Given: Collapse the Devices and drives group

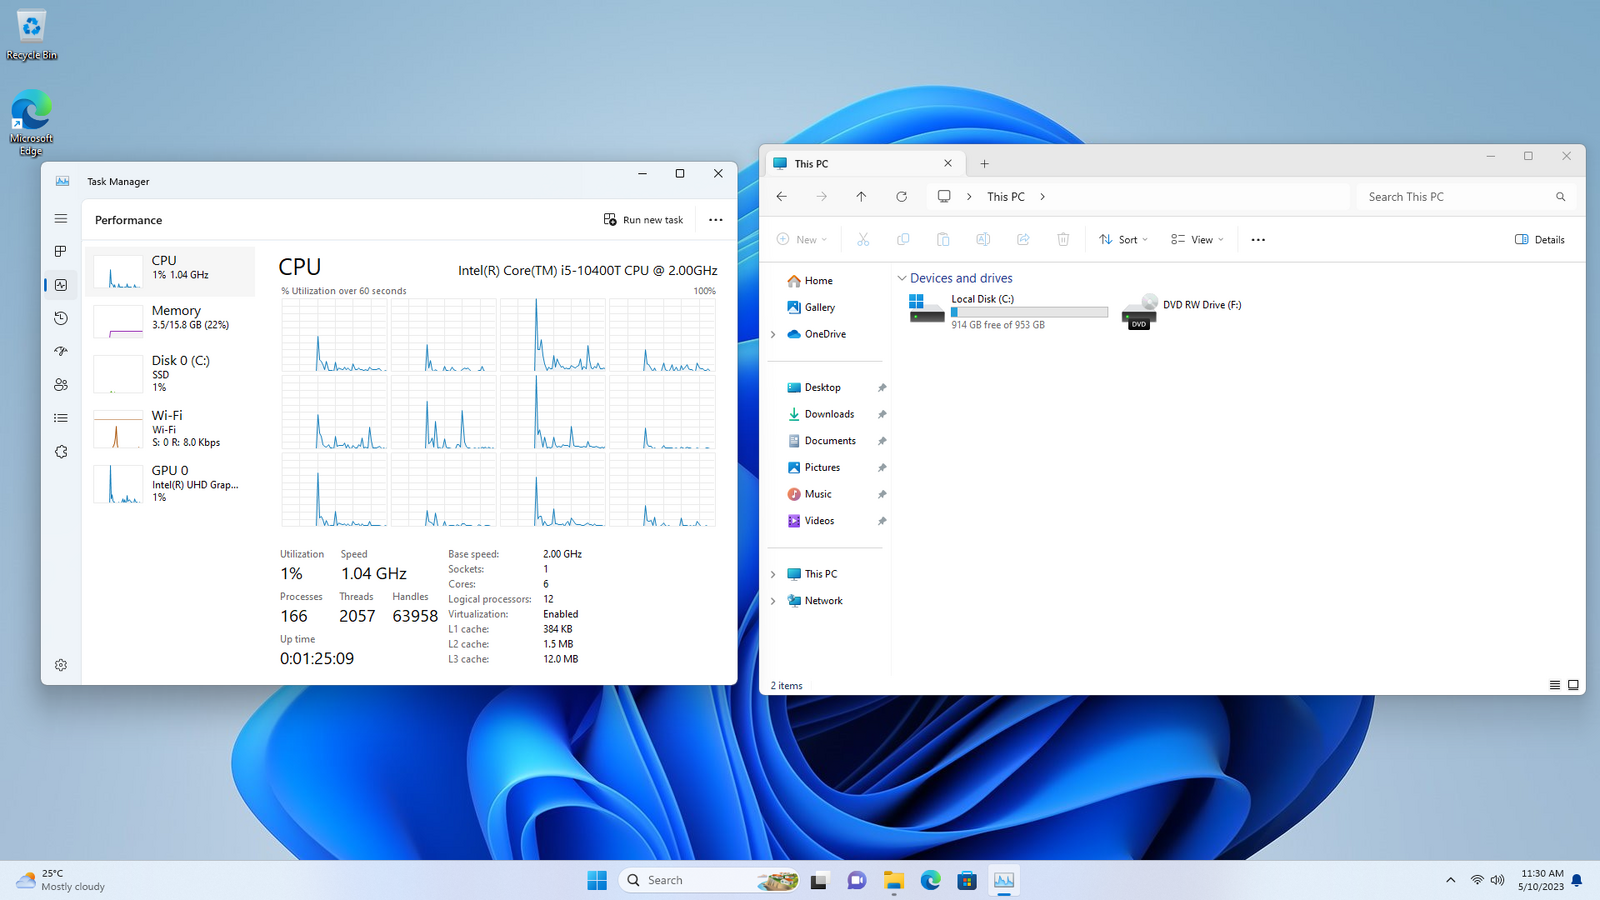Looking at the screenshot, I should pos(902,279).
